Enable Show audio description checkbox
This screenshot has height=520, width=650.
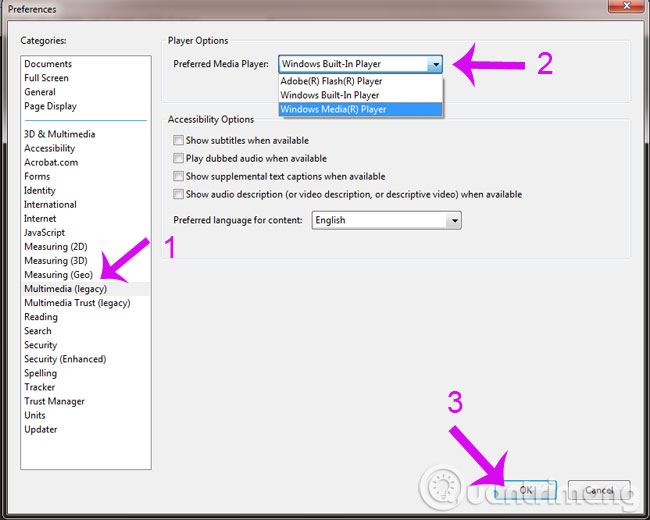pyautogui.click(x=178, y=194)
